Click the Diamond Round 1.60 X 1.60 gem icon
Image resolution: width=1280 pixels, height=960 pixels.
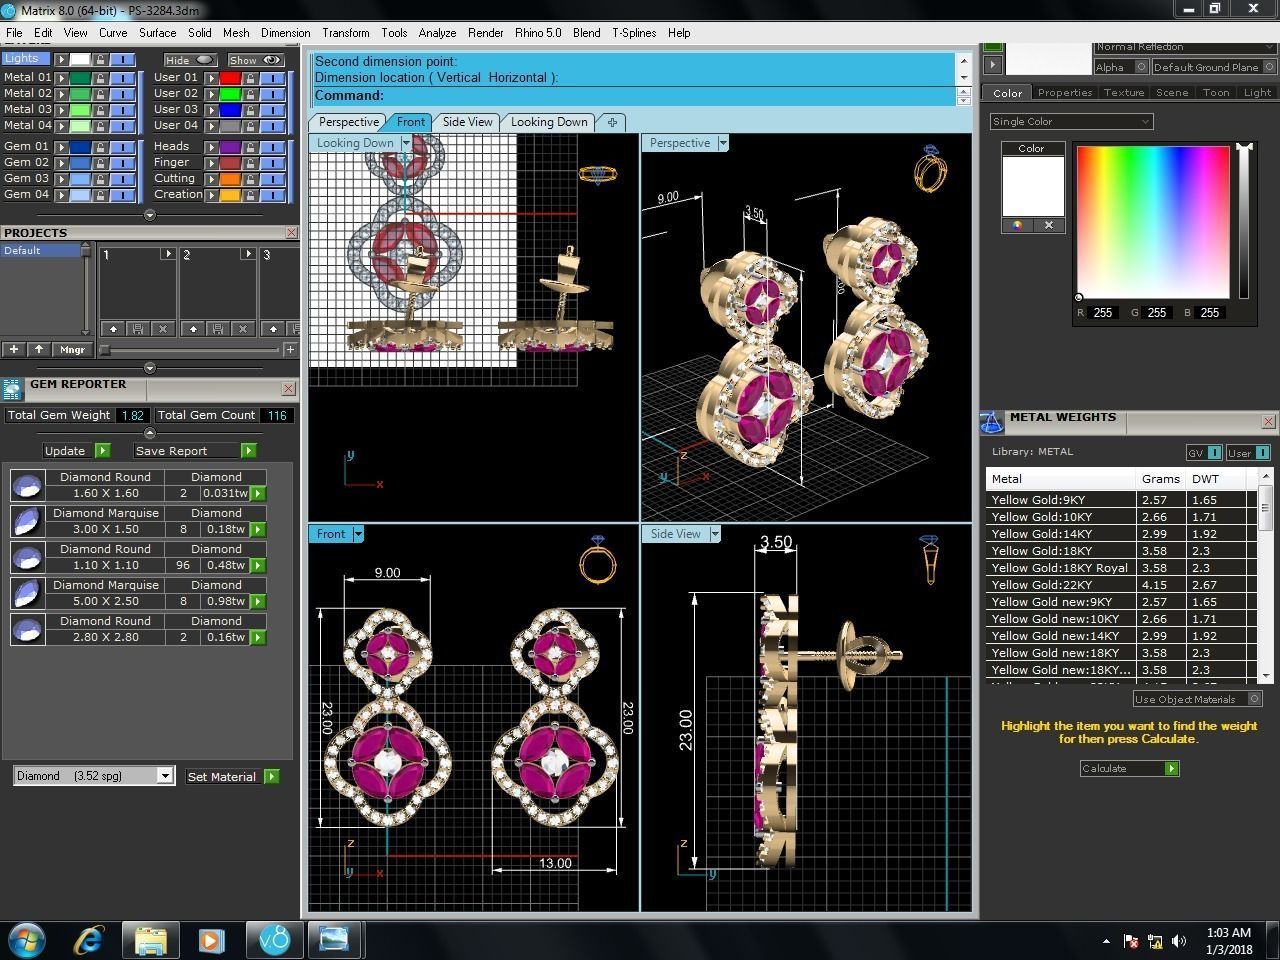pyautogui.click(x=27, y=485)
